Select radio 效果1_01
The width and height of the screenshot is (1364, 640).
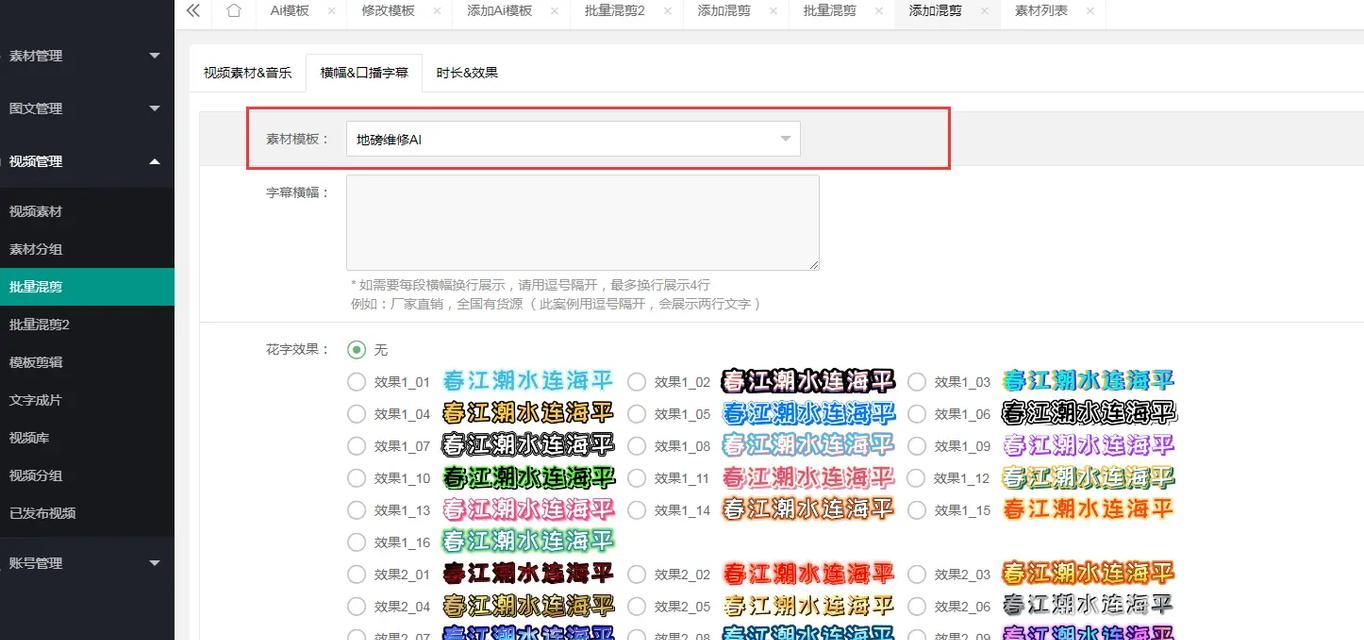356,382
